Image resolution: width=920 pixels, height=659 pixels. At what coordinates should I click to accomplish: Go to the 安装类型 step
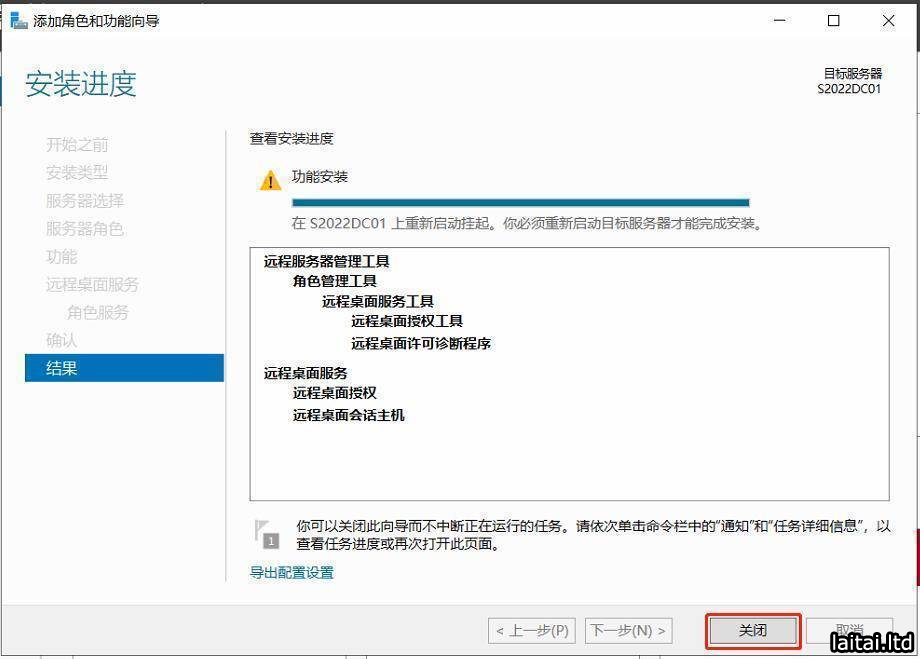pos(77,173)
